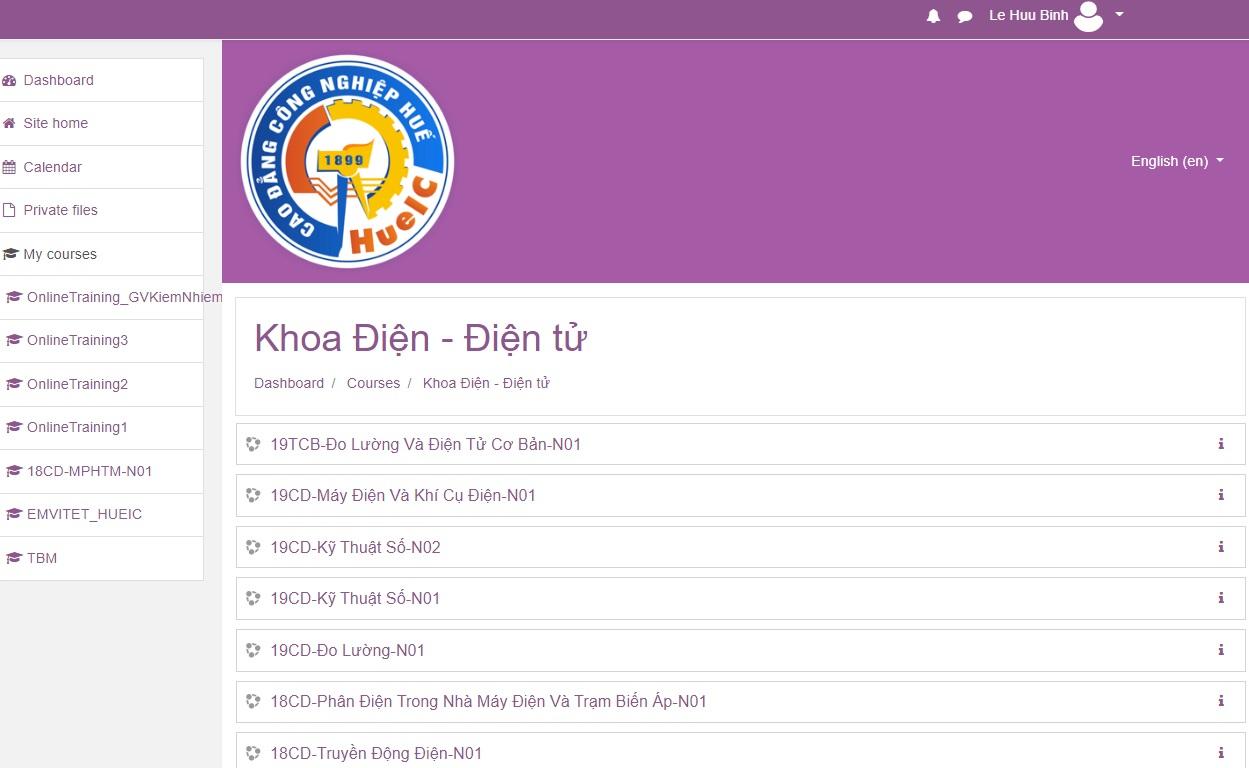Viewport: 1249px width, 768px height.
Task: Open the info toggle for 19CD-Đo Lường-N01
Action: point(1220,650)
